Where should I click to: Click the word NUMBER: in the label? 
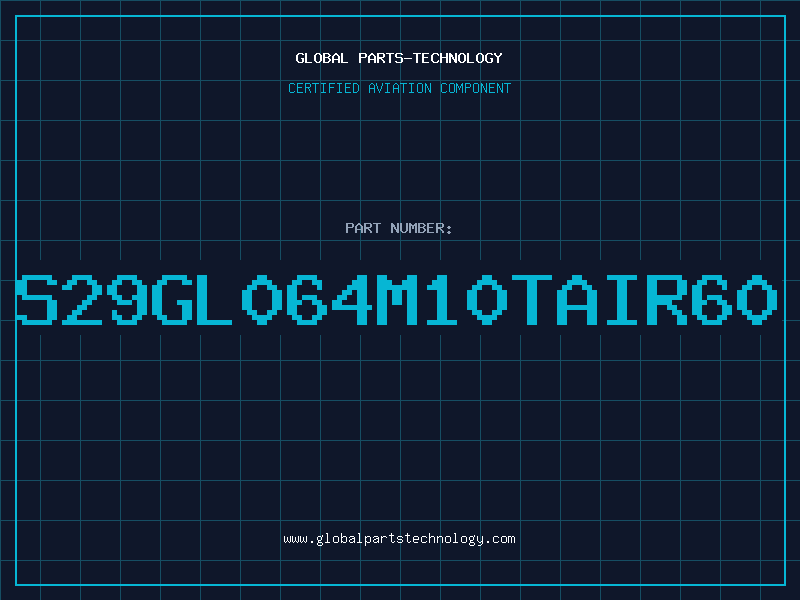(x=421, y=228)
